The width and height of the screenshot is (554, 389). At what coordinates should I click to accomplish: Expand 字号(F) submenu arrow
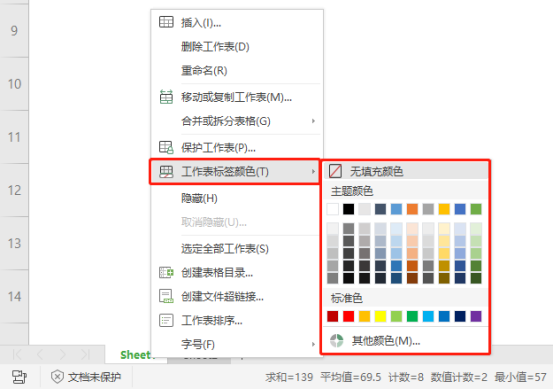click(x=313, y=344)
